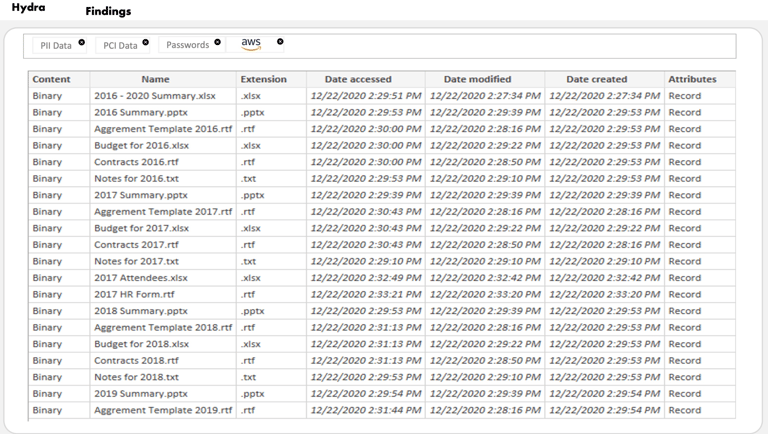Select file 2016 - 2020 Summary.xlsx

(x=155, y=96)
